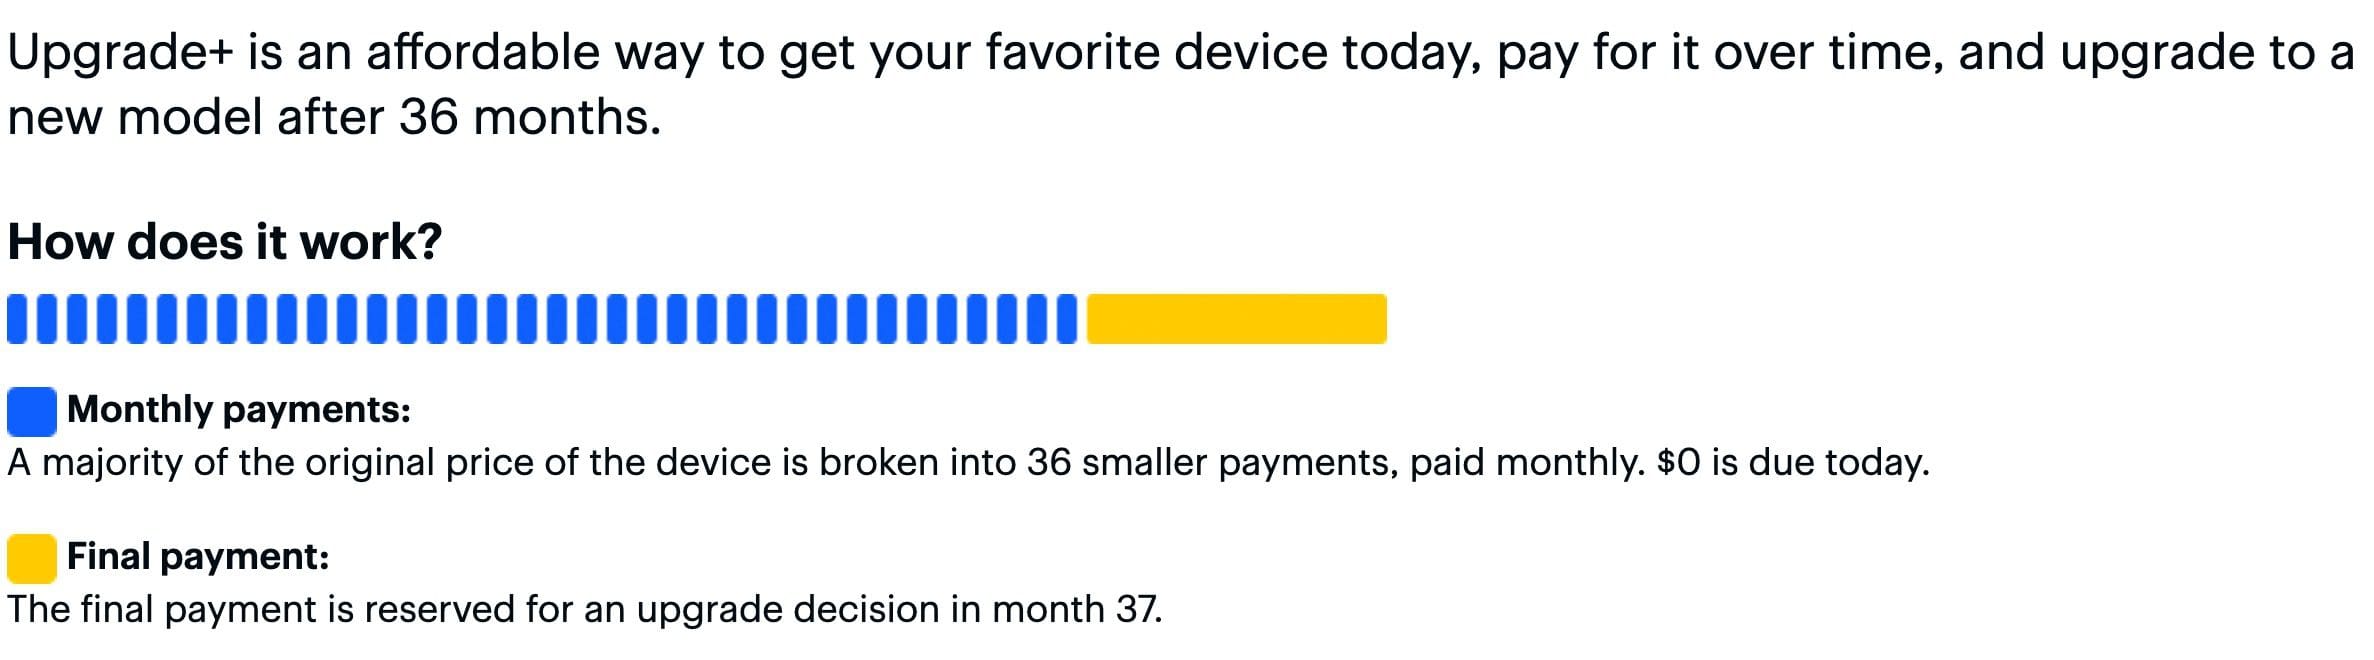Click the 'Monthly payments:' label
The width and height of the screenshot is (2374, 660).
click(239, 410)
